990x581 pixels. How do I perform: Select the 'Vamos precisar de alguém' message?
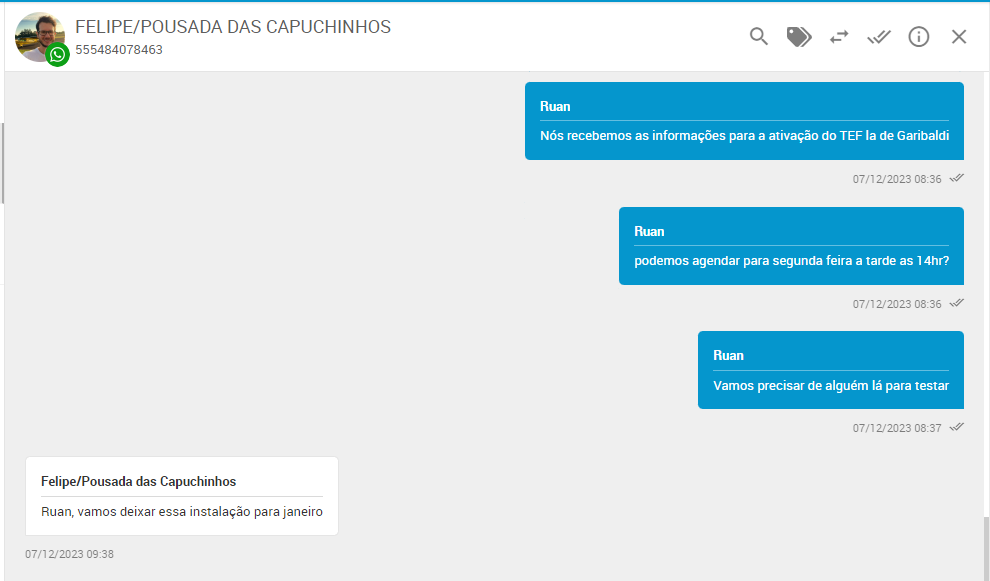pyautogui.click(x=830, y=385)
